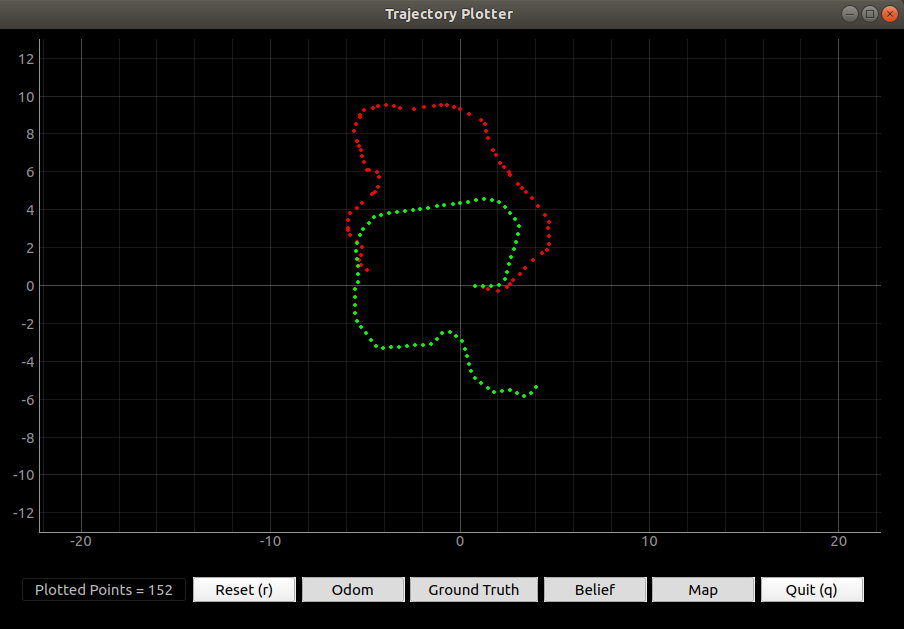Click the x-axis label -10
Image resolution: width=904 pixels, height=629 pixels.
click(x=270, y=541)
